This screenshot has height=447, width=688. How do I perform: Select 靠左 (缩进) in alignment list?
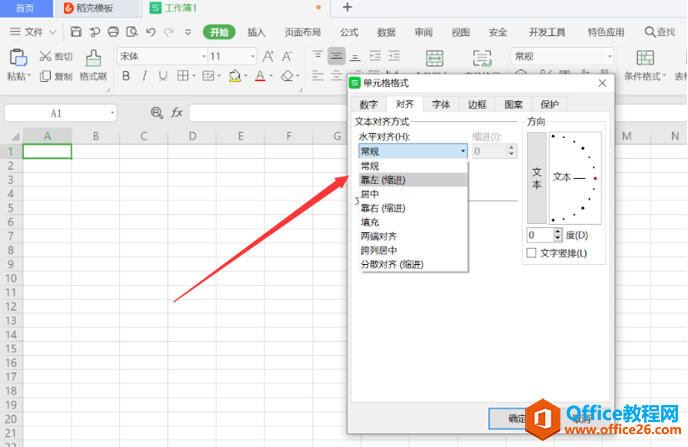click(413, 180)
